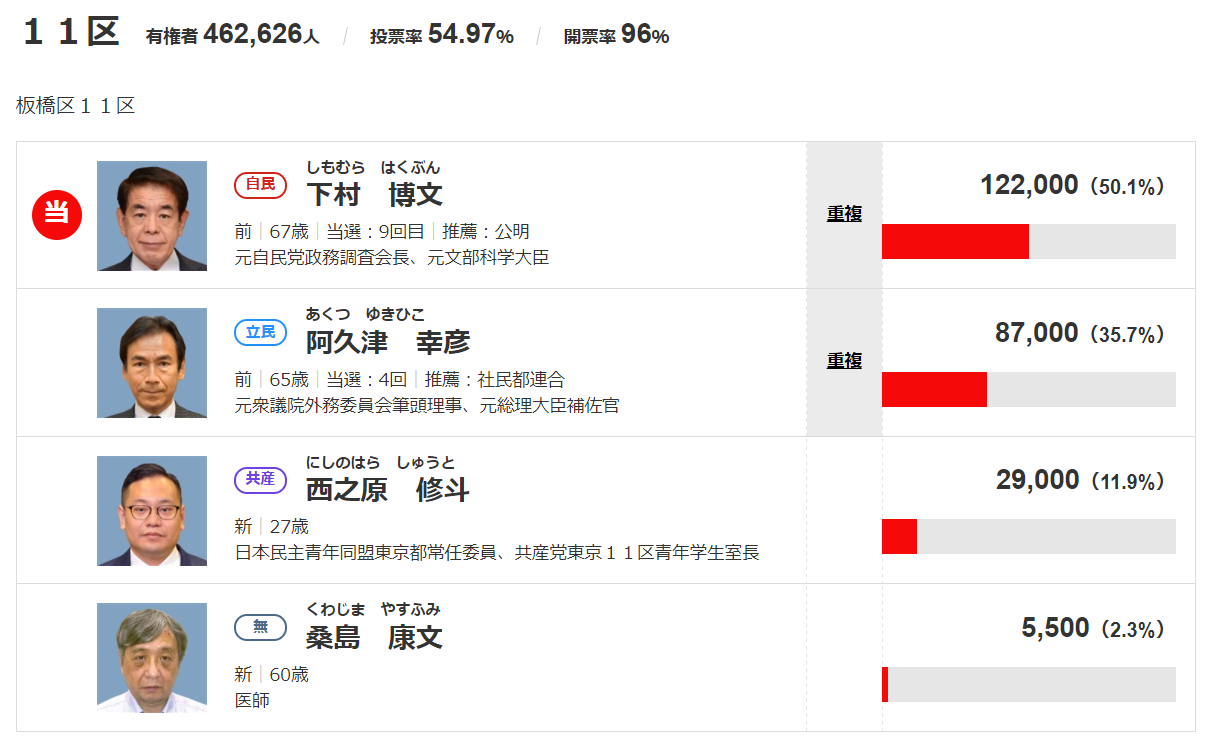Click the 共産 party badge
The width and height of the screenshot is (1212, 748).
coord(260,479)
